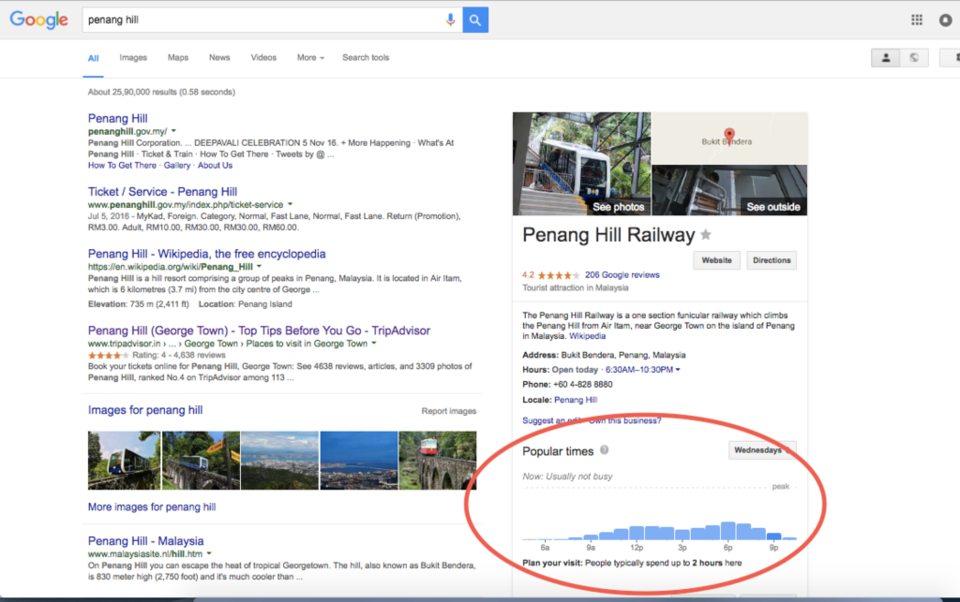The width and height of the screenshot is (960, 602).
Task: Switch to the globe results toggle
Action: pyautogui.click(x=914, y=58)
